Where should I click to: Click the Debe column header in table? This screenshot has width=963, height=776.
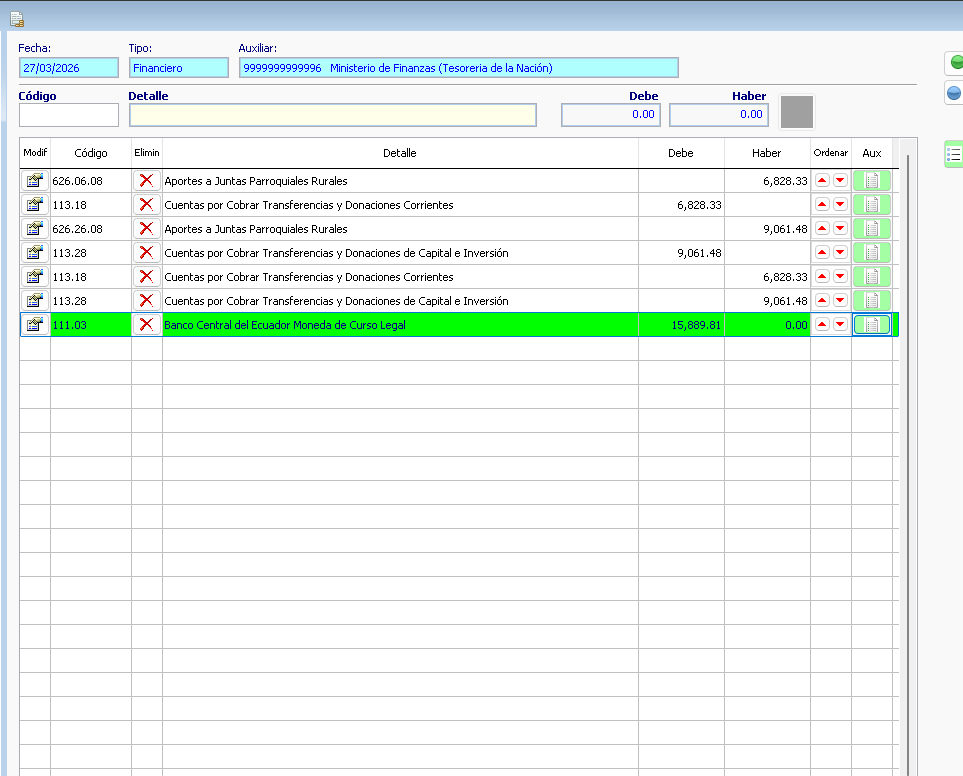click(680, 153)
